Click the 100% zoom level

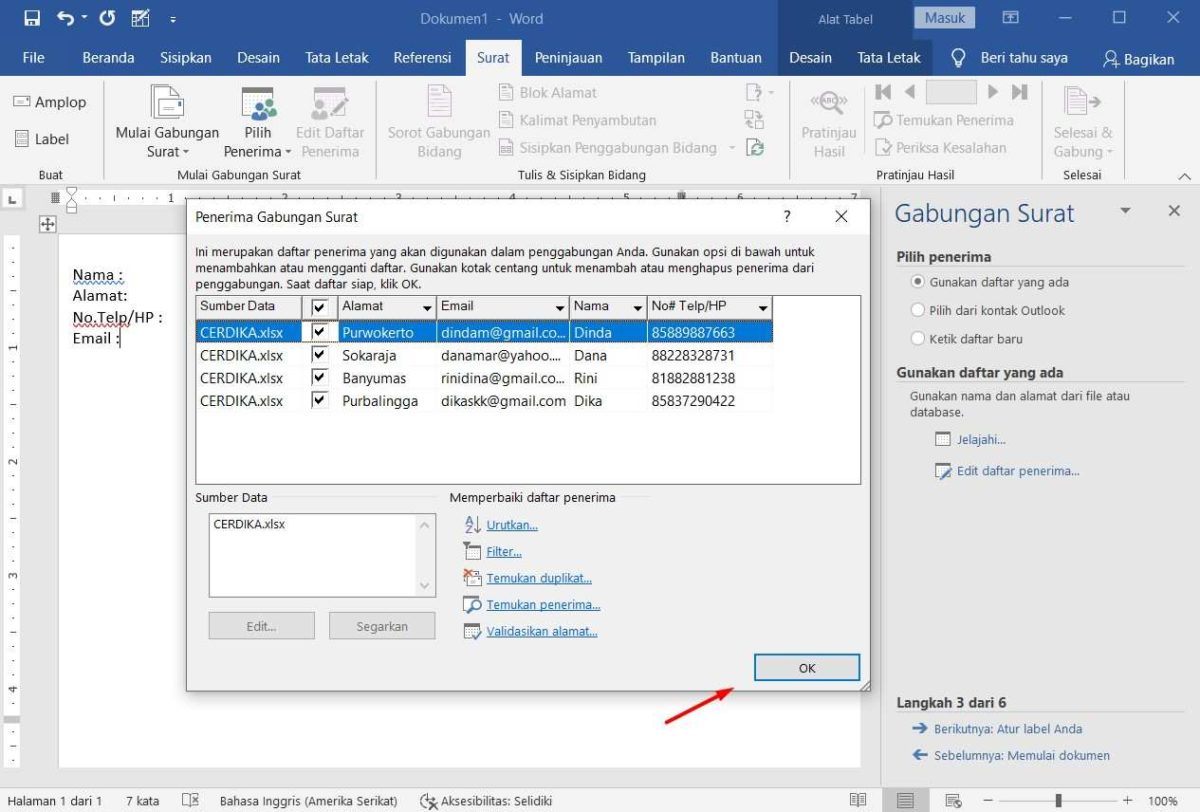coord(1162,801)
